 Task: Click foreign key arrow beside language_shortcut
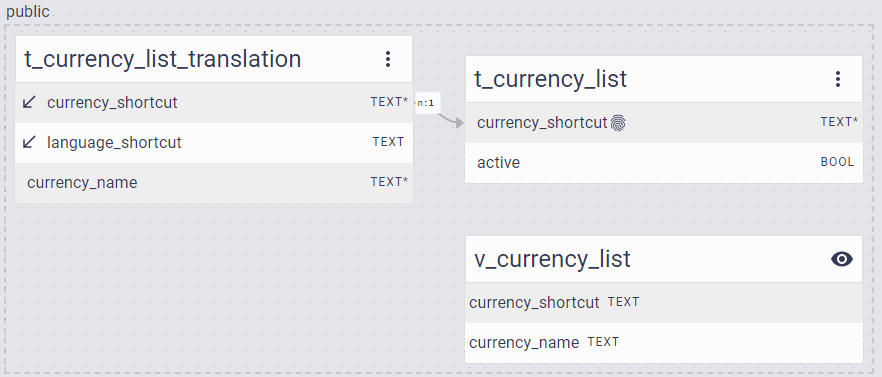tap(29, 142)
